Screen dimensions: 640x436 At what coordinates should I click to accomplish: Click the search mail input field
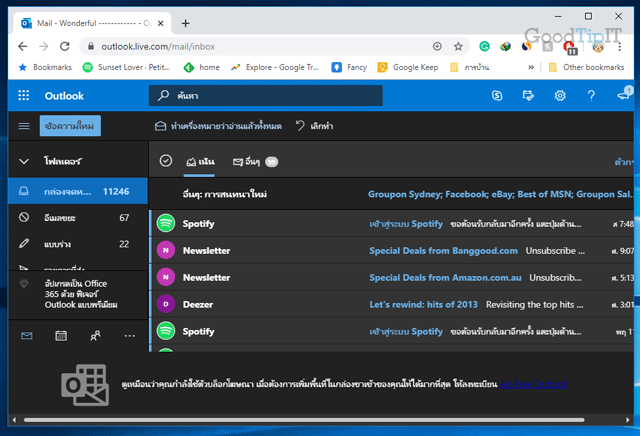click(x=266, y=96)
